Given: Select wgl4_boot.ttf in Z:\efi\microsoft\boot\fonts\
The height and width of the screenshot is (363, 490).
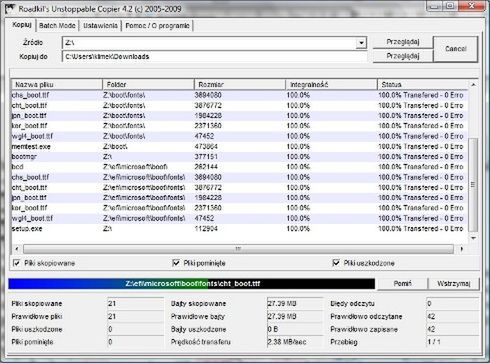Looking at the screenshot, I should tap(240, 218).
